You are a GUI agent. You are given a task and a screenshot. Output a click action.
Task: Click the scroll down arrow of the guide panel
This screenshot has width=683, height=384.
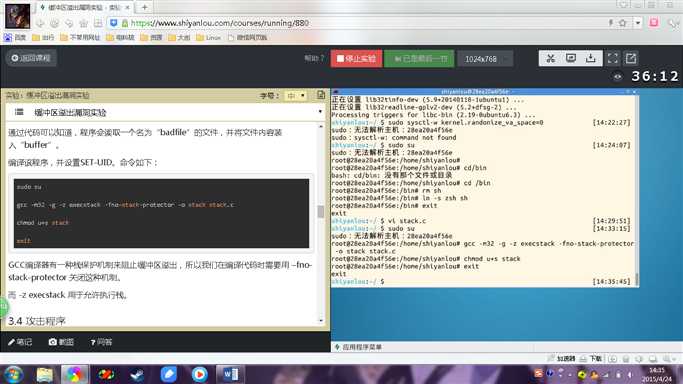click(x=321, y=320)
